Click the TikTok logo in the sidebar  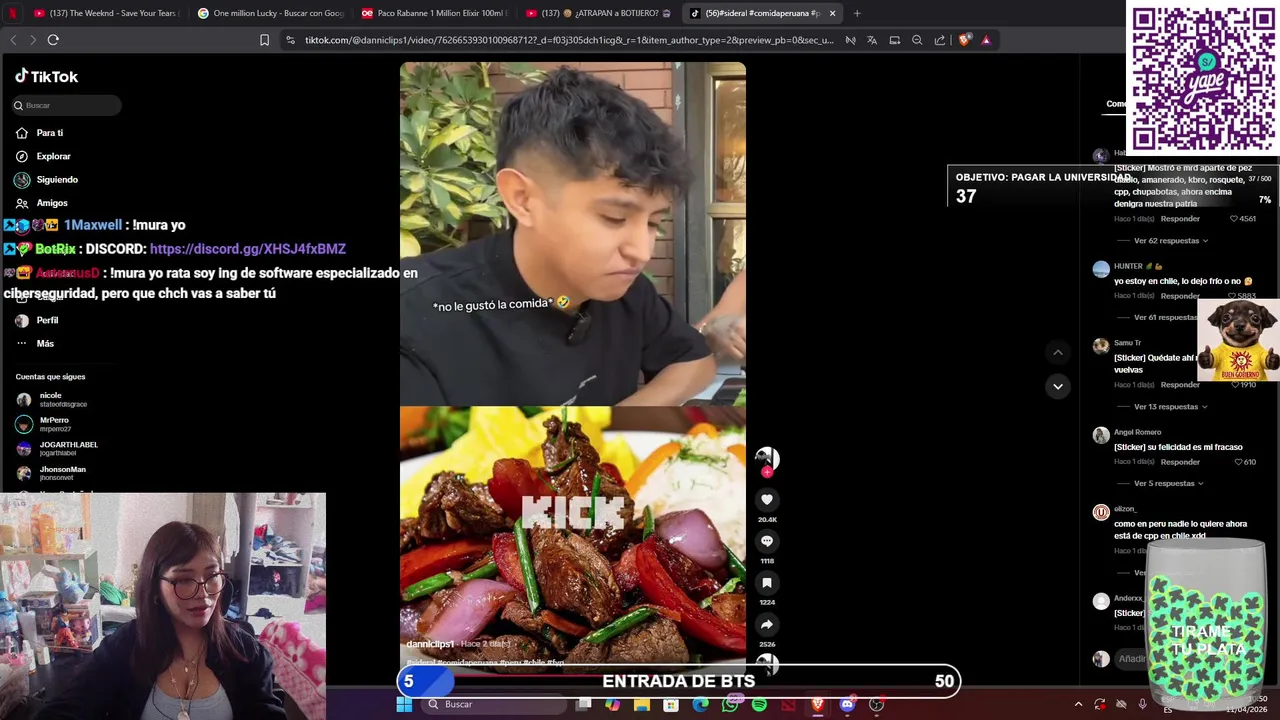point(46,76)
